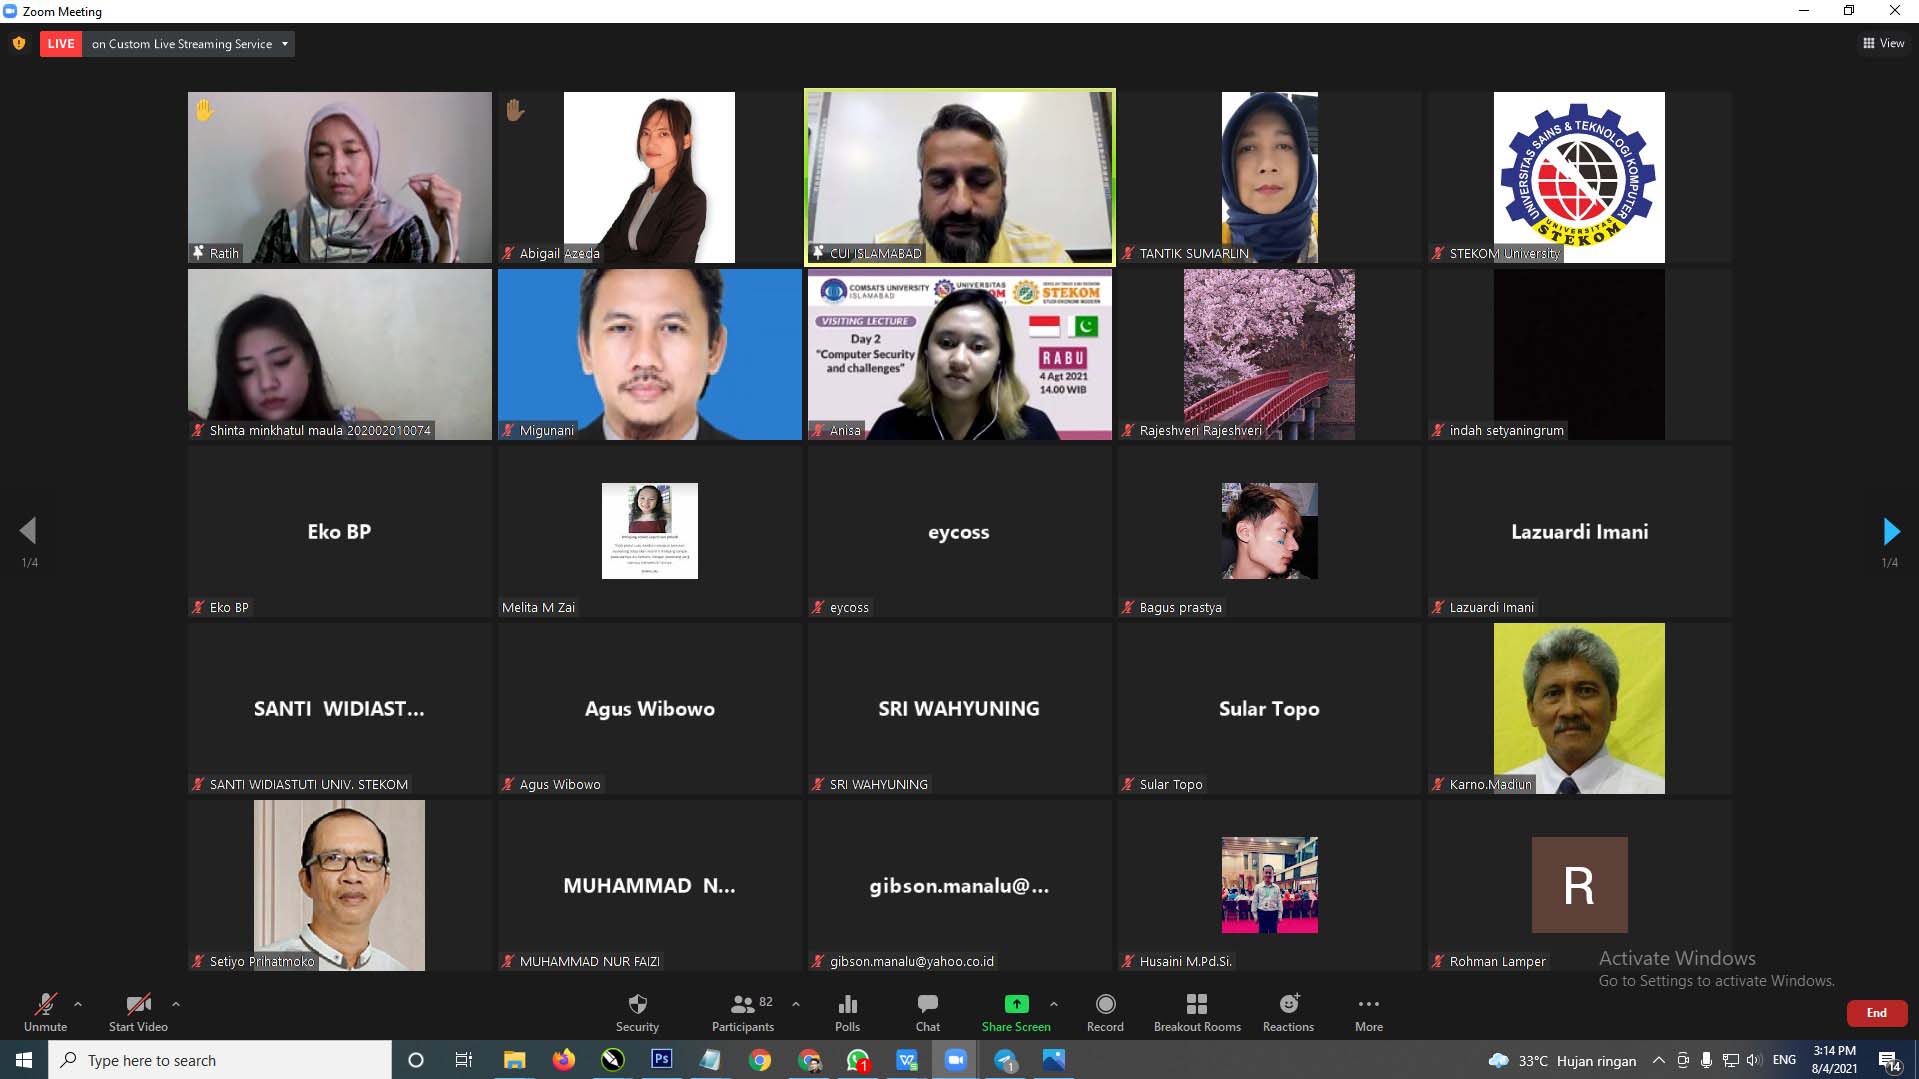1919x1079 pixels.
Task: Open the Reactions menu
Action: coord(1288,1012)
